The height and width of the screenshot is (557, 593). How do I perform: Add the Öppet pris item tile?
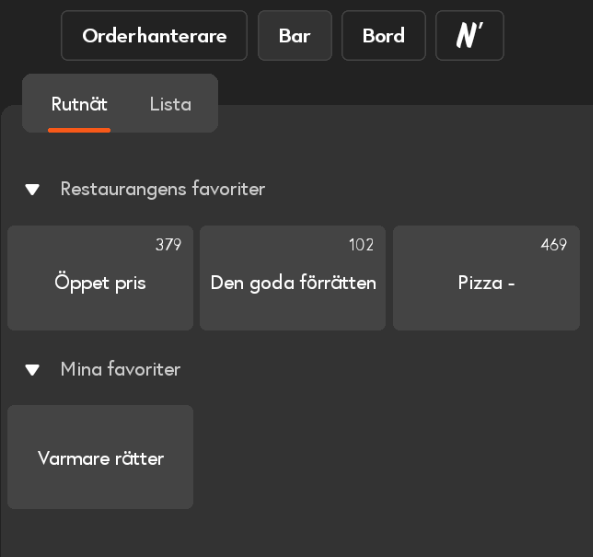click(100, 278)
